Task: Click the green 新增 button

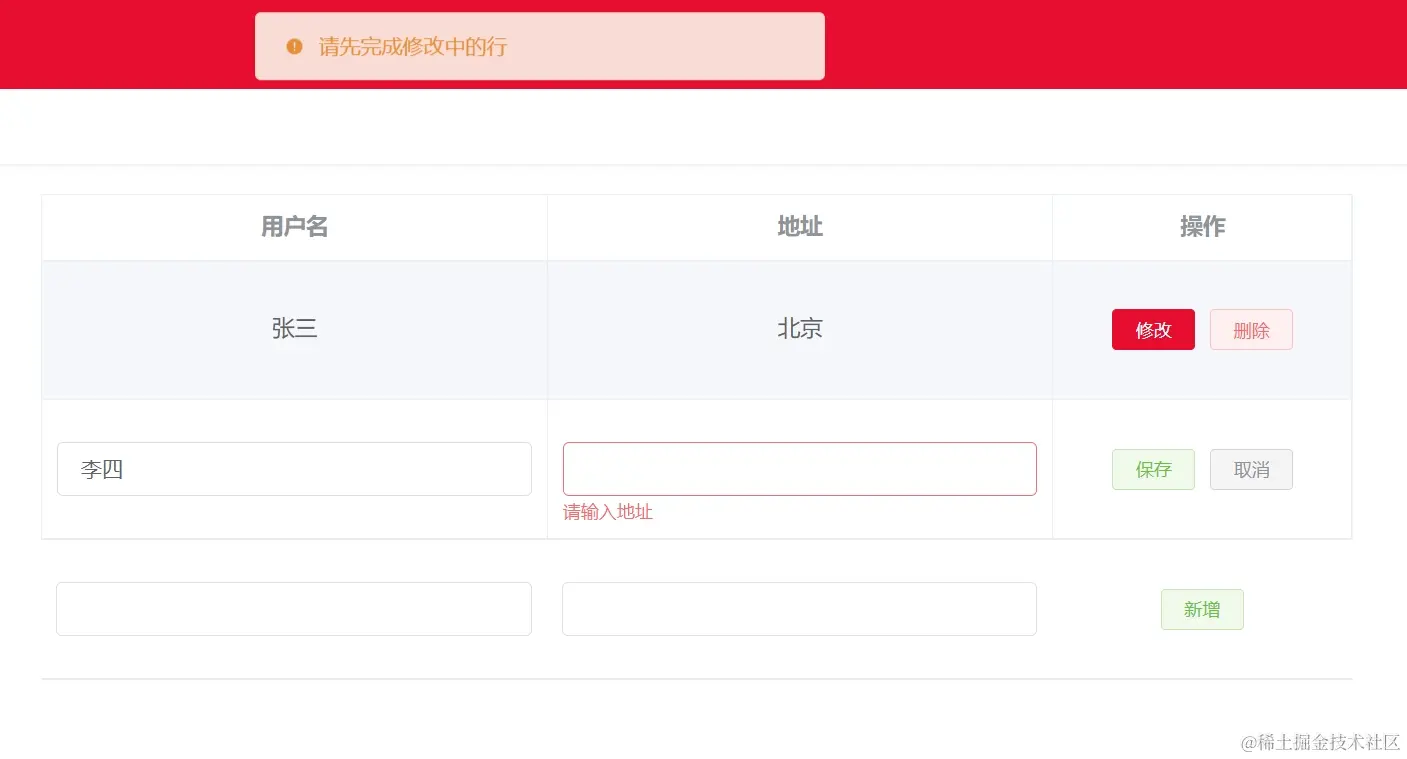Action: coord(1202,610)
